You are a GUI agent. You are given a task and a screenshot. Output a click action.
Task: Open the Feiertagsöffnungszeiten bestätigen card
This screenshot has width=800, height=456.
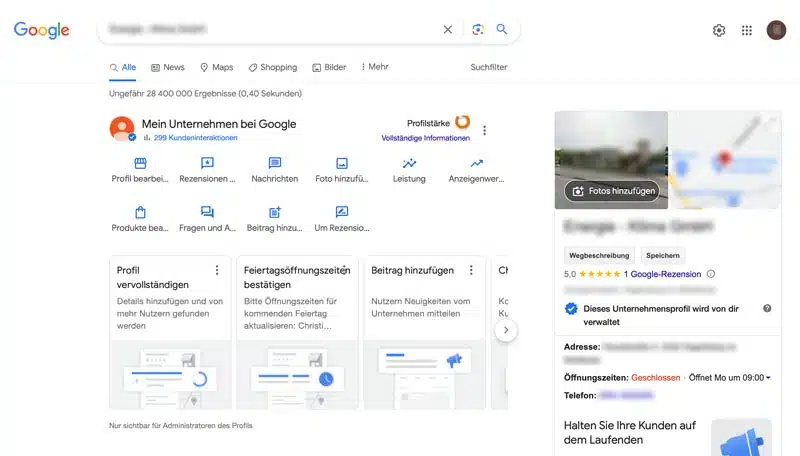[297, 333]
